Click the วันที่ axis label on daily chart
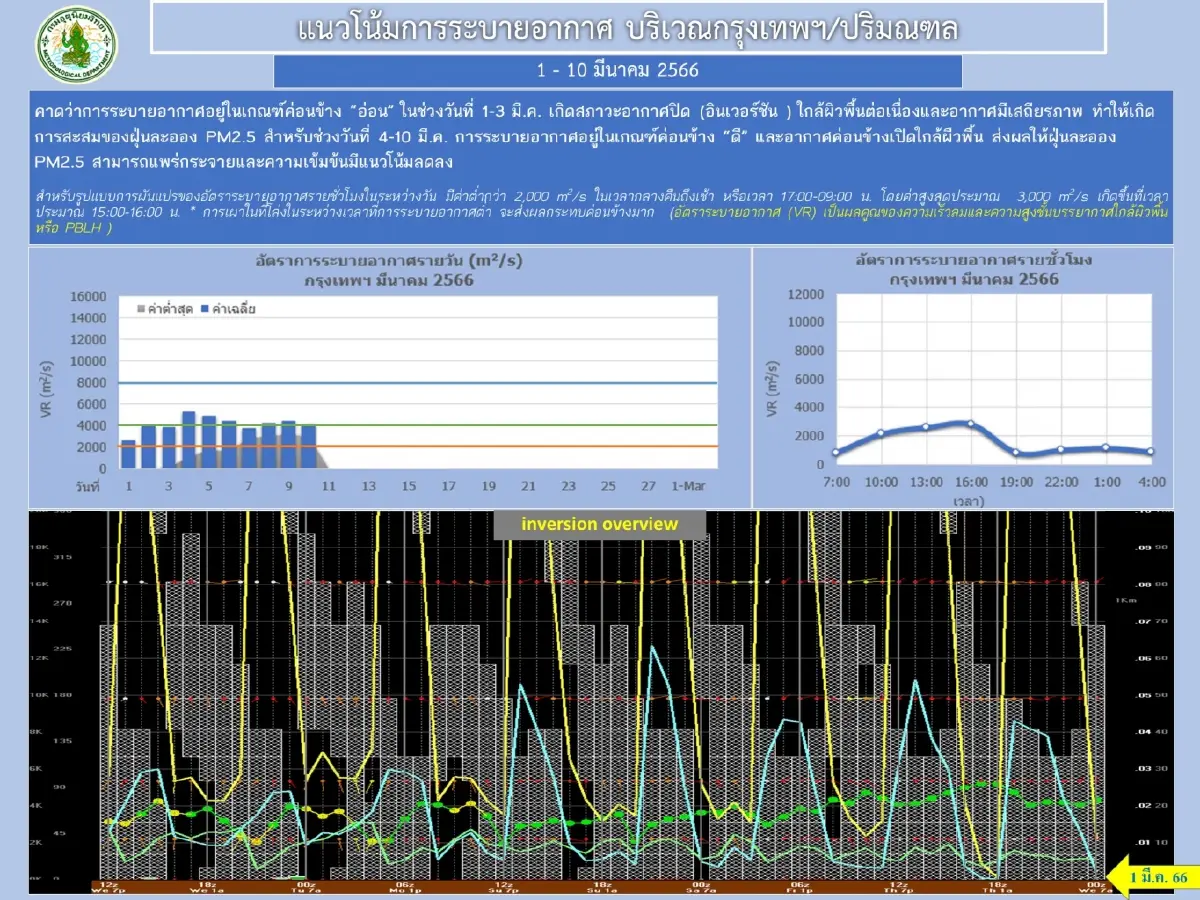 point(88,485)
